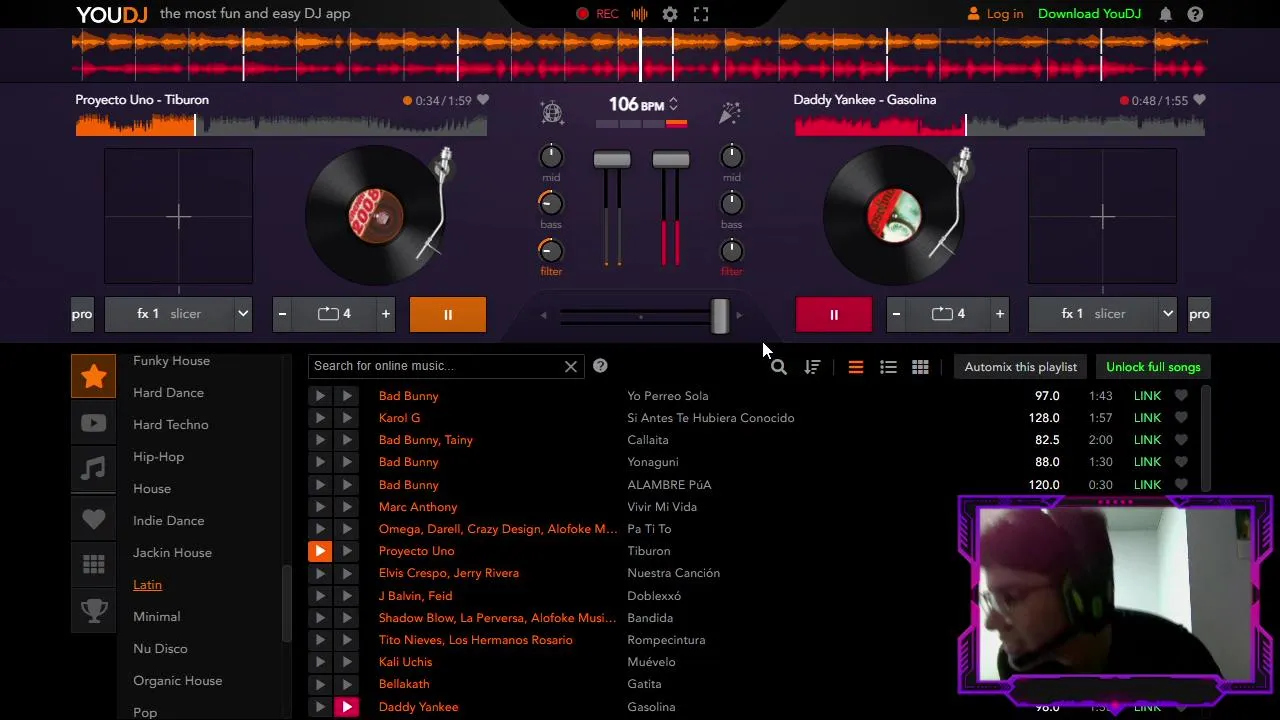Load Muévelo on right deck
The width and height of the screenshot is (1280, 720).
[346, 662]
